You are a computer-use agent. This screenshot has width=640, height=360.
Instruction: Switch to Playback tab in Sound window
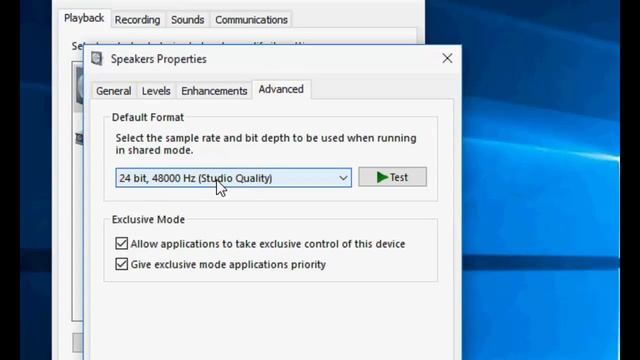point(84,18)
